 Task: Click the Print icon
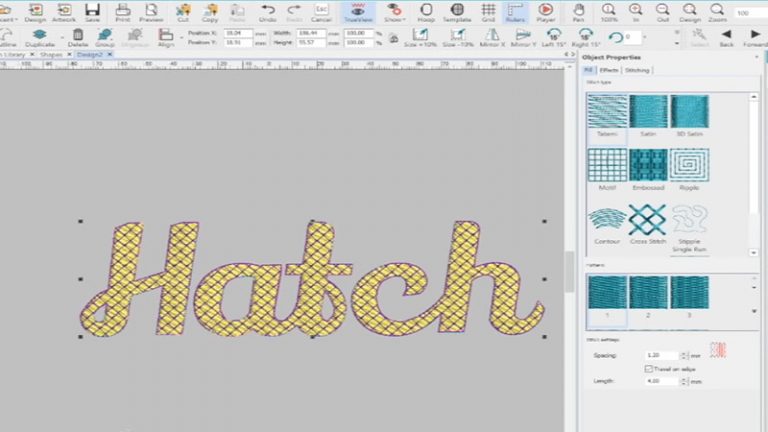(x=123, y=13)
